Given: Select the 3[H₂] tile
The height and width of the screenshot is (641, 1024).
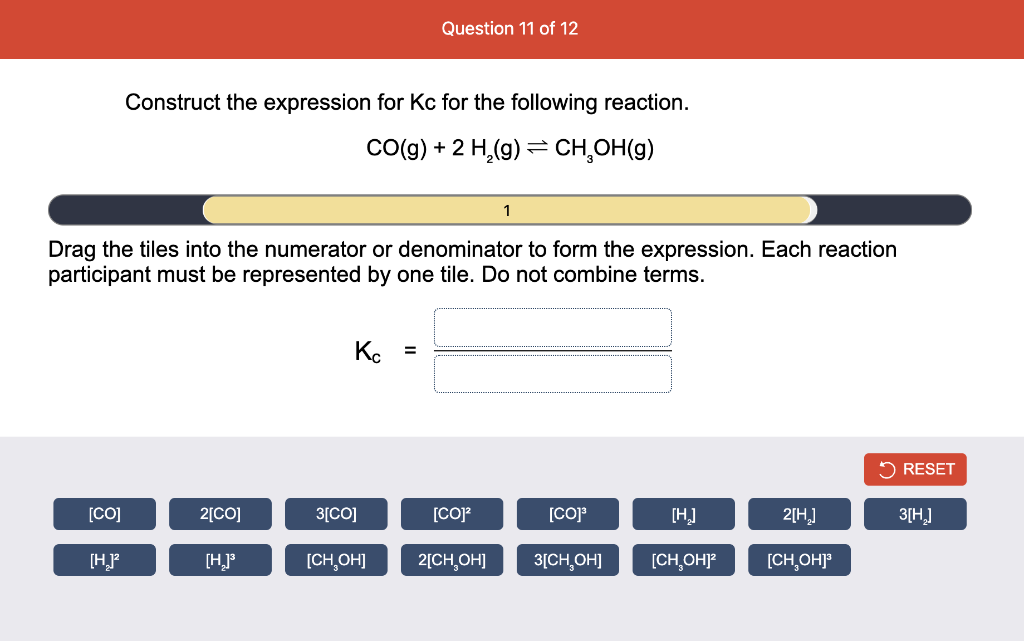Looking at the screenshot, I should click(x=915, y=513).
